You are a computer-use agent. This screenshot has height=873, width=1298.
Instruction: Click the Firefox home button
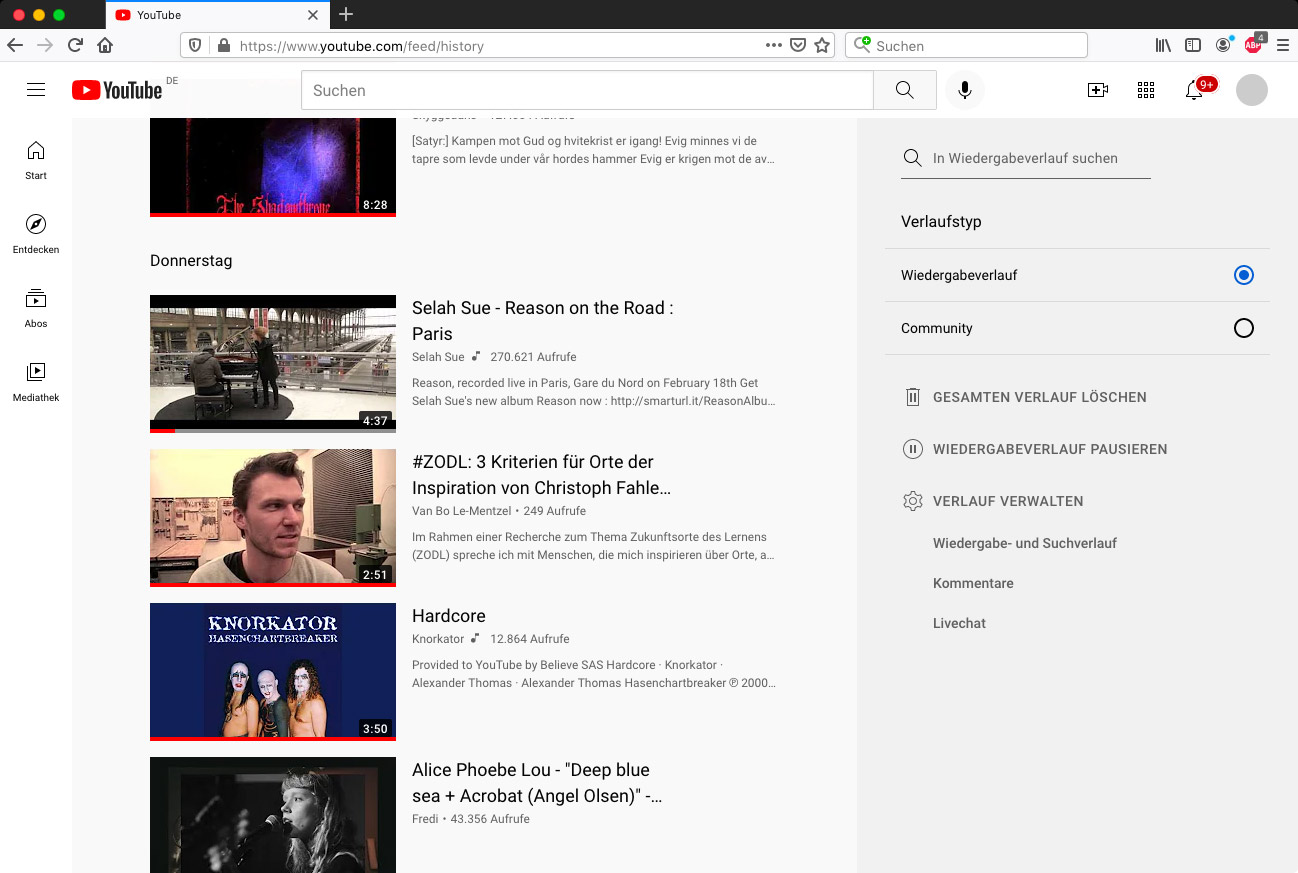coord(105,45)
